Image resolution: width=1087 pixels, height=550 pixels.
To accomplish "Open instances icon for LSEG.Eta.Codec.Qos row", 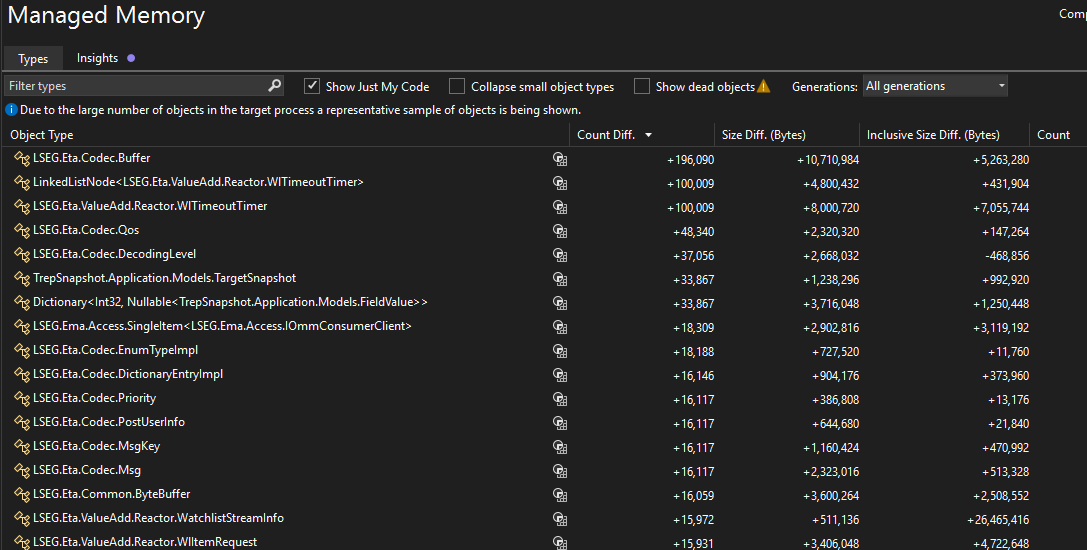I will (x=560, y=231).
